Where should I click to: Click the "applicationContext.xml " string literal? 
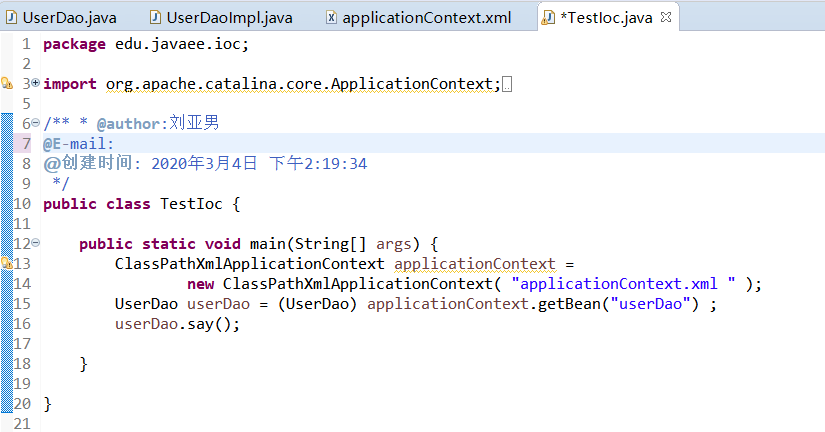(623, 284)
